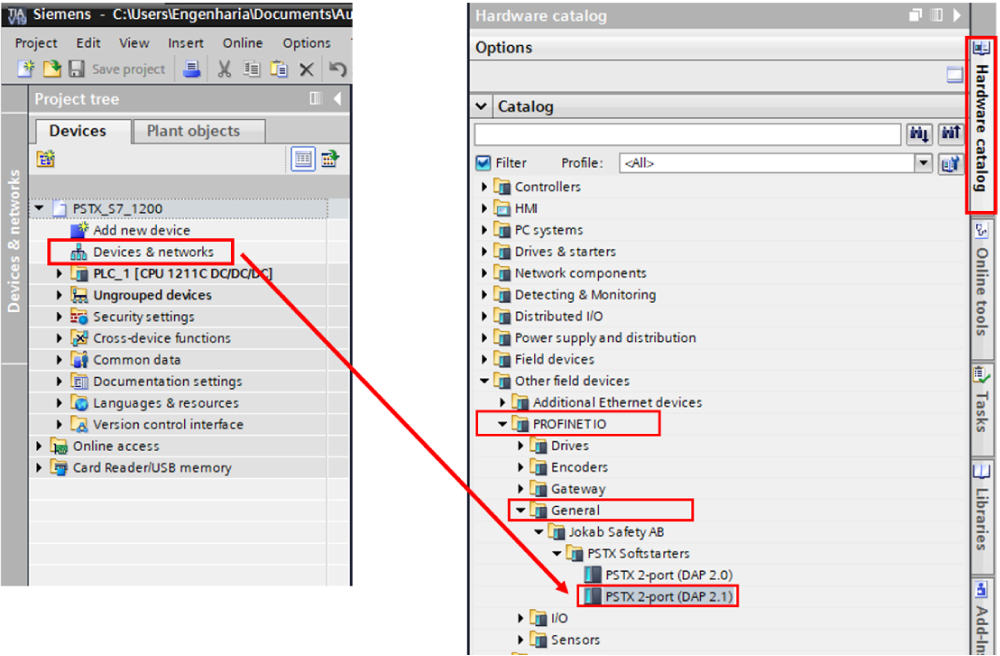Open the Options menu

[x=307, y=43]
